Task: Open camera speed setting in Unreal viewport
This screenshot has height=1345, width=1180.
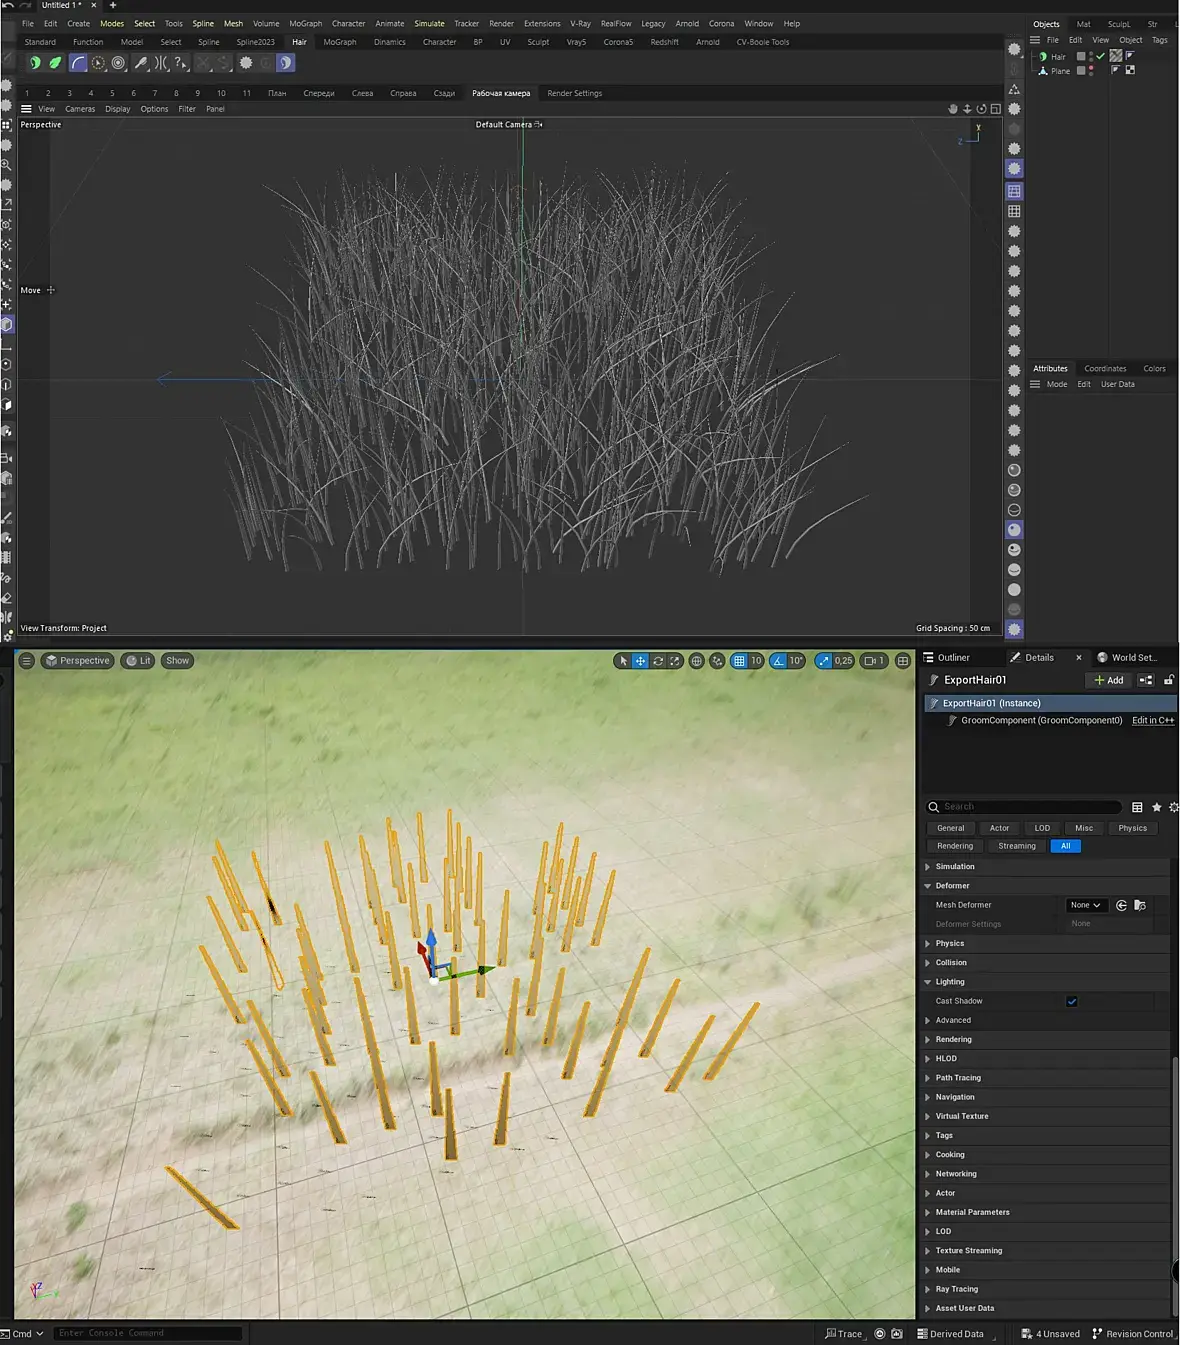Action: click(874, 661)
